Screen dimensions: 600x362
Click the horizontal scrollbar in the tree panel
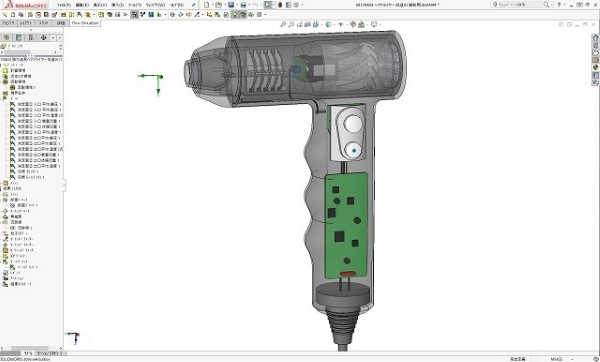[x=31, y=348]
